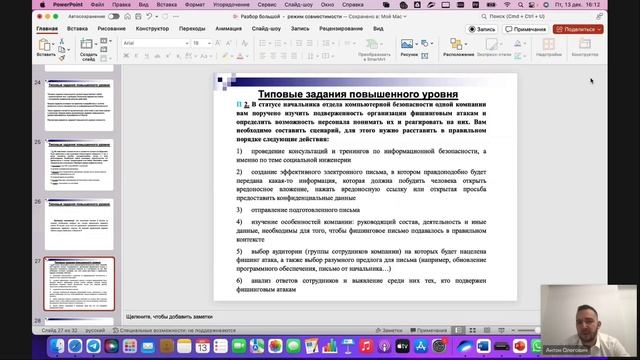The width and height of the screenshot is (640, 360).
Task: Expand the Arrange dropdown arrow
Action: point(466,44)
